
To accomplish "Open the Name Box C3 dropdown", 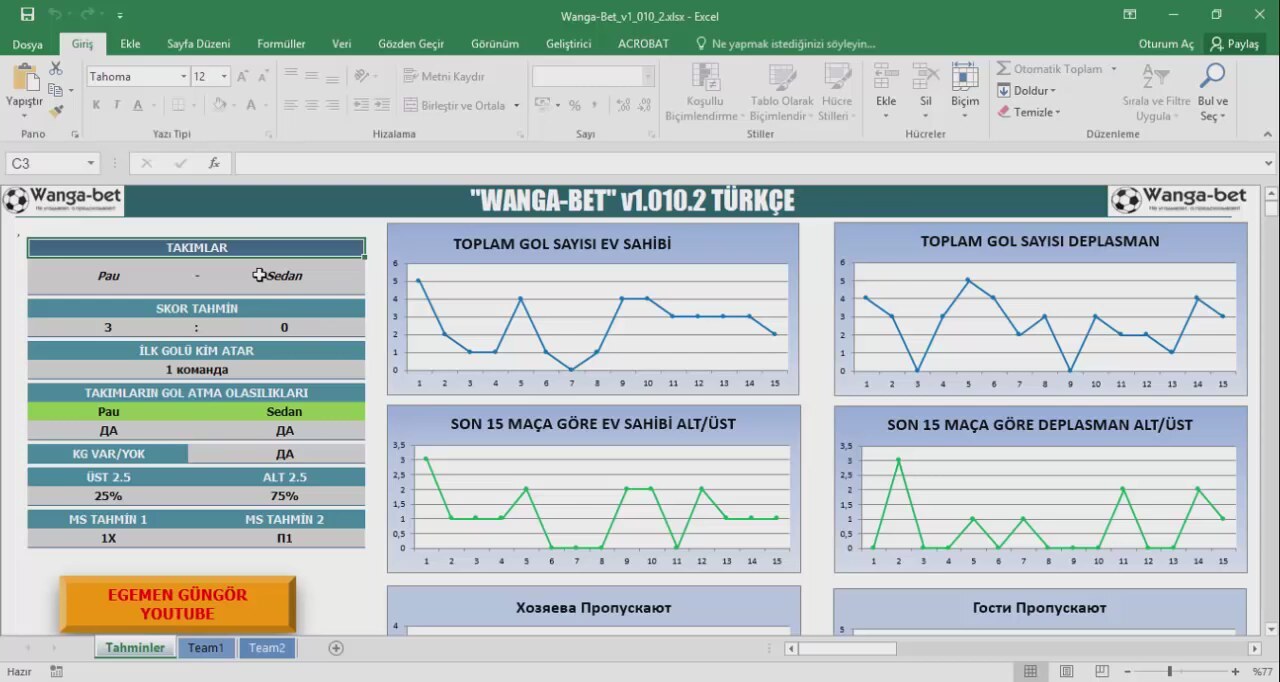I will (91, 163).
